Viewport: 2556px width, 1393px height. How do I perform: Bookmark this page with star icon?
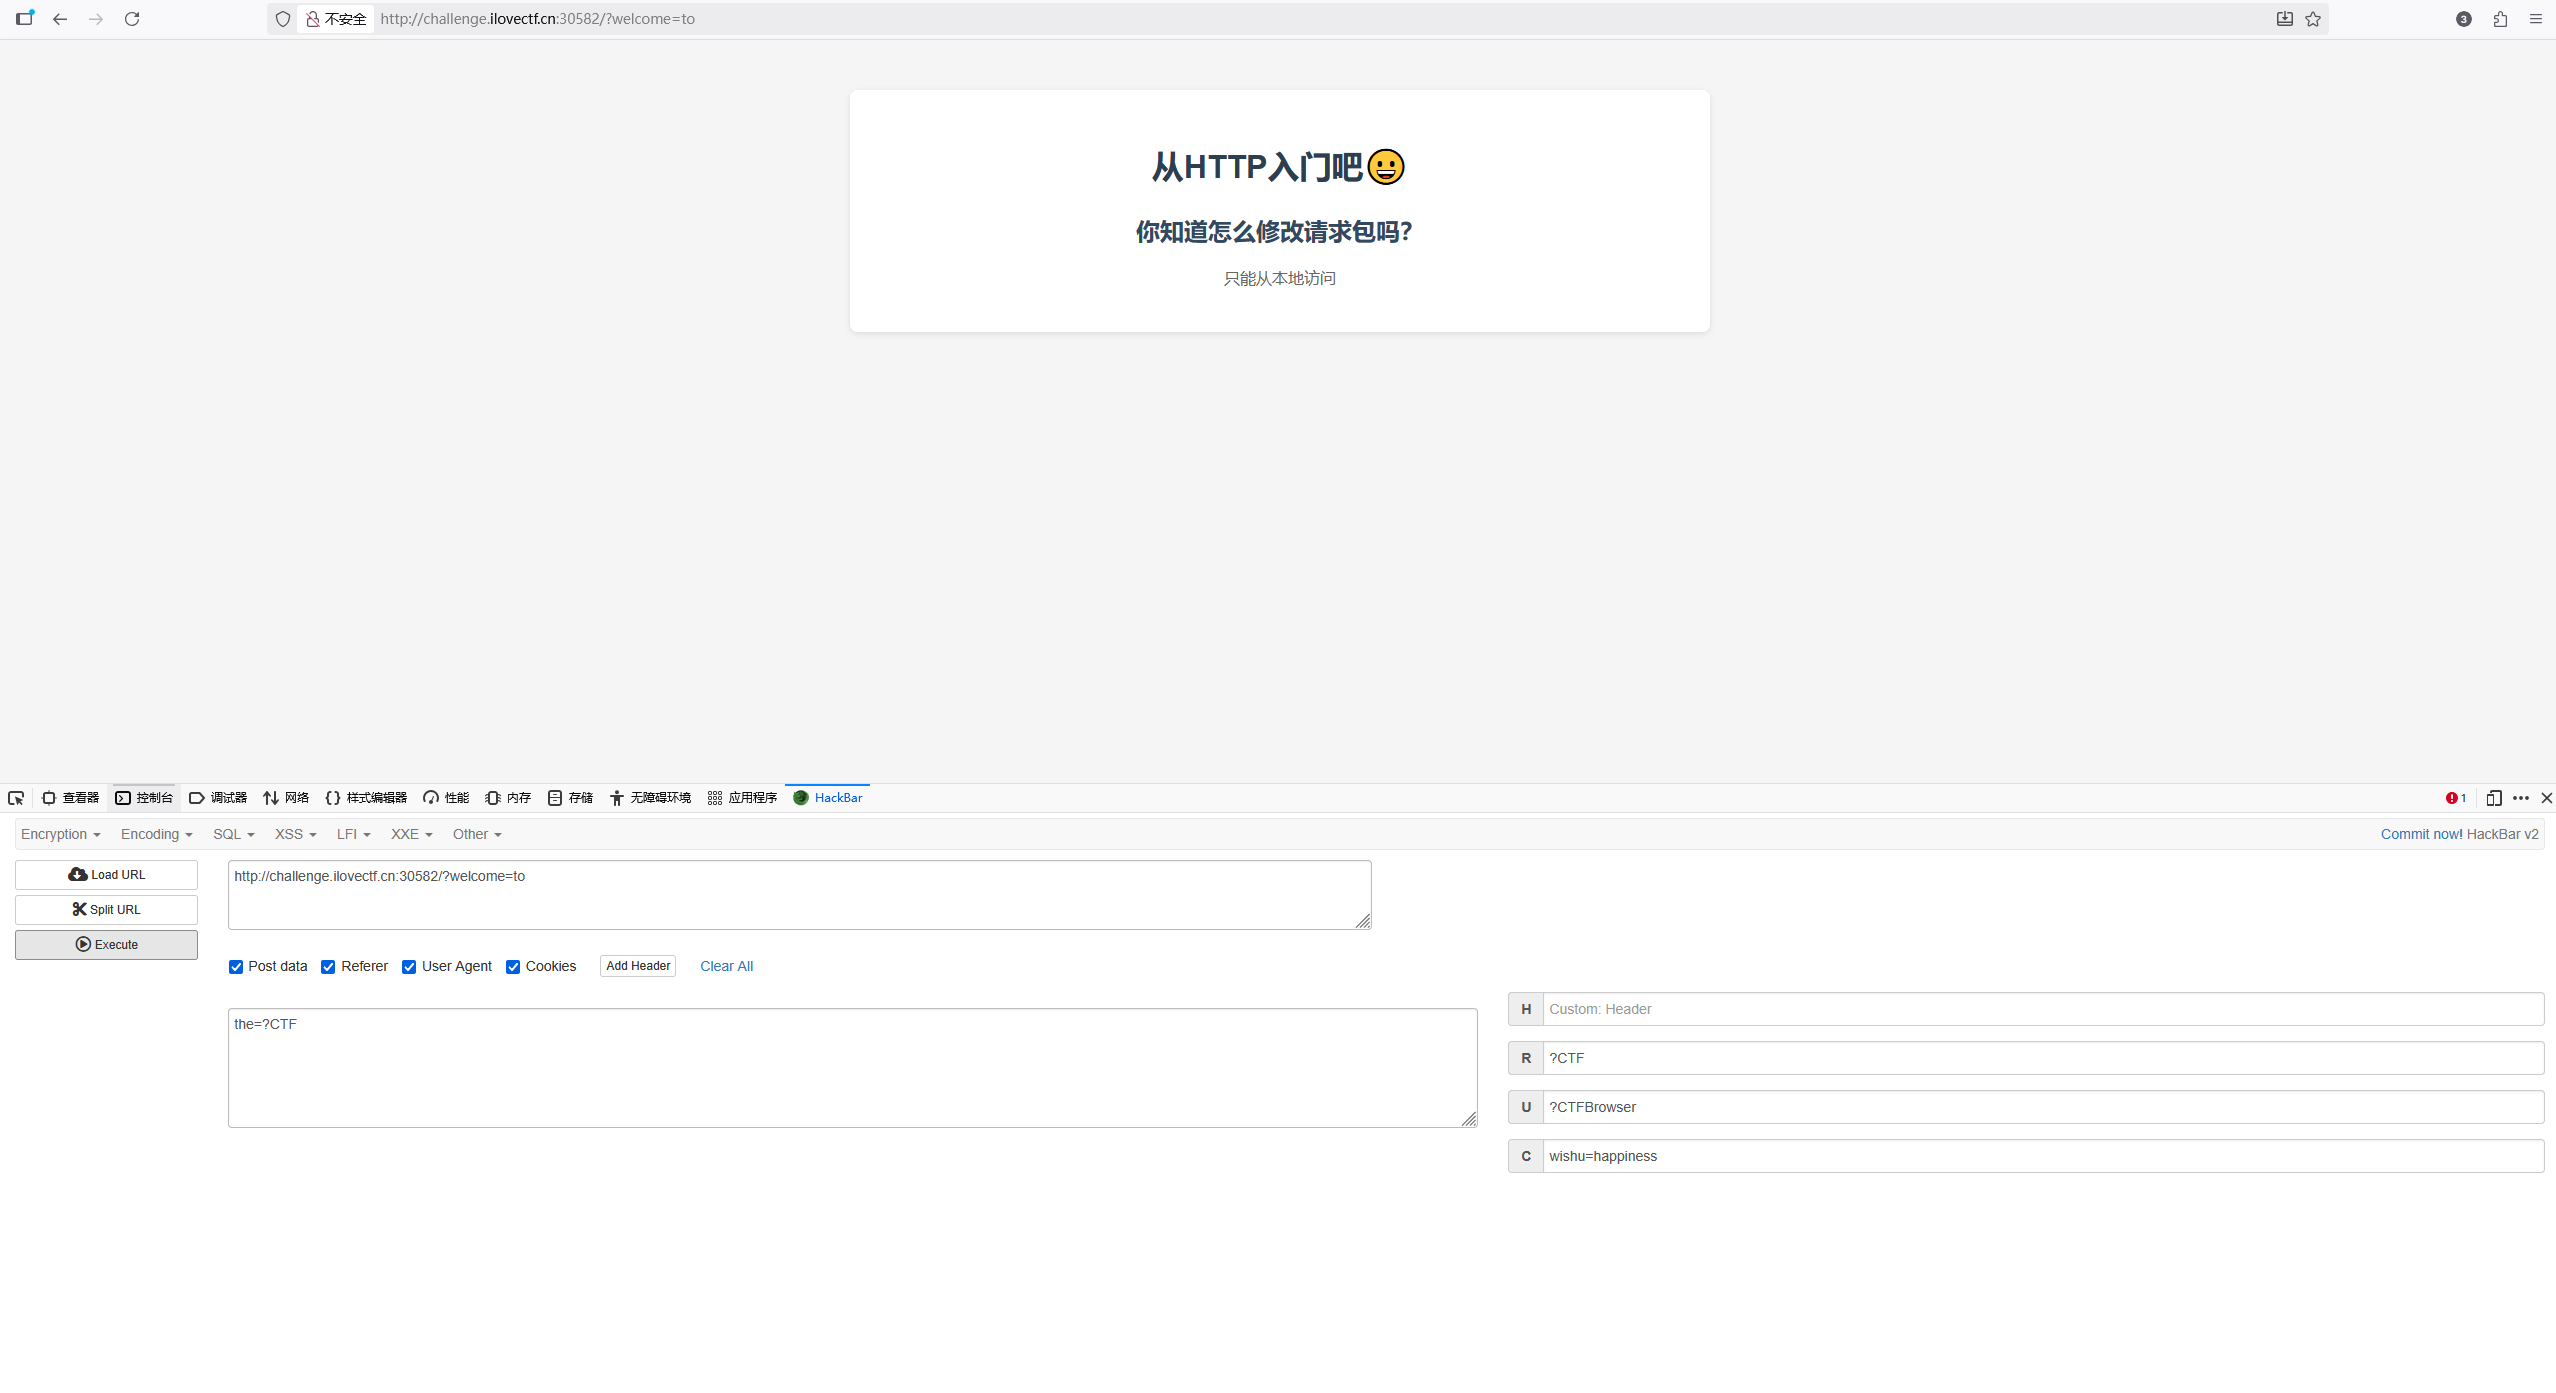pos(2313,19)
